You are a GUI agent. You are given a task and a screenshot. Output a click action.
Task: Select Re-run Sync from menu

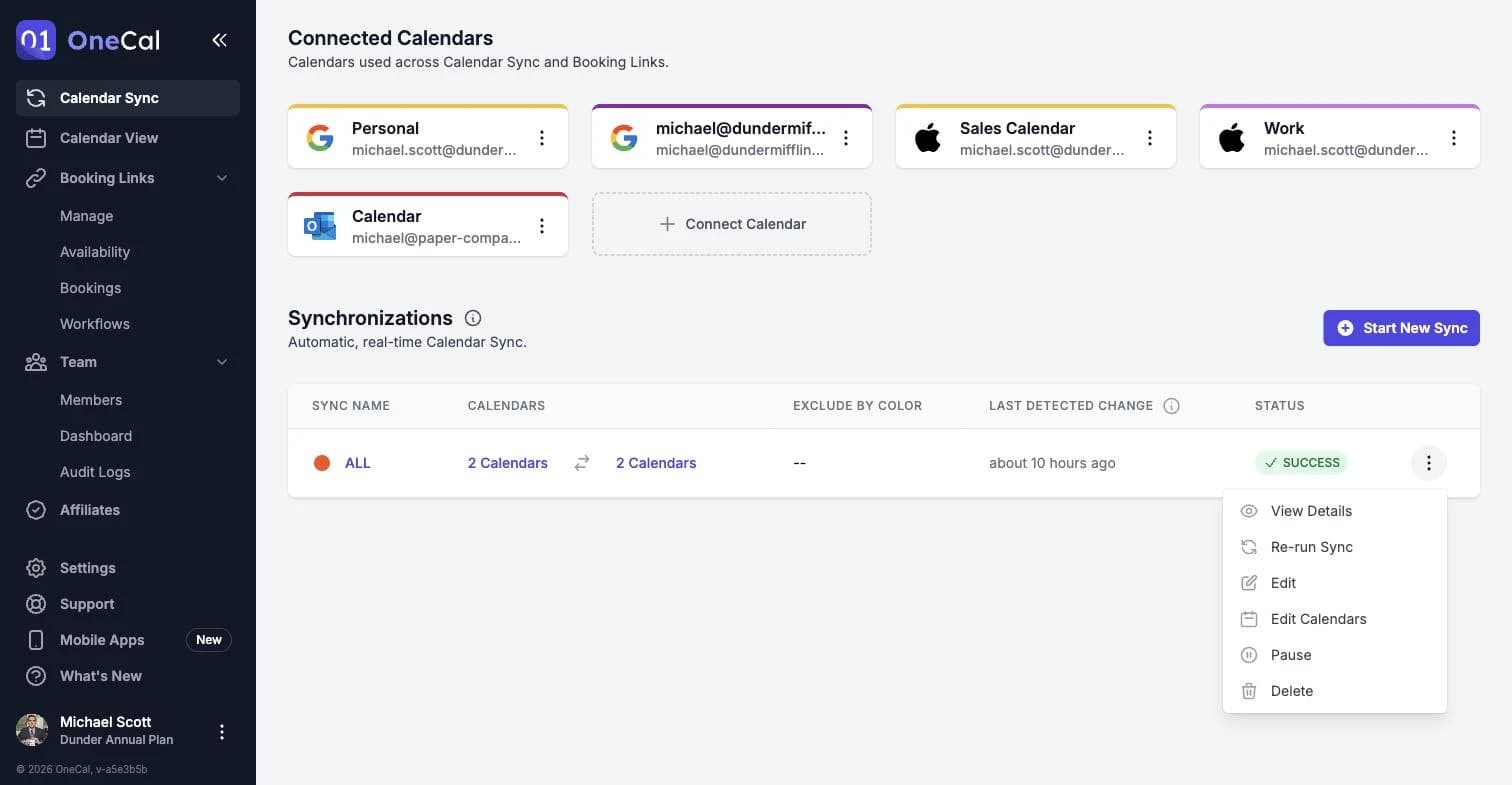(x=1335, y=547)
